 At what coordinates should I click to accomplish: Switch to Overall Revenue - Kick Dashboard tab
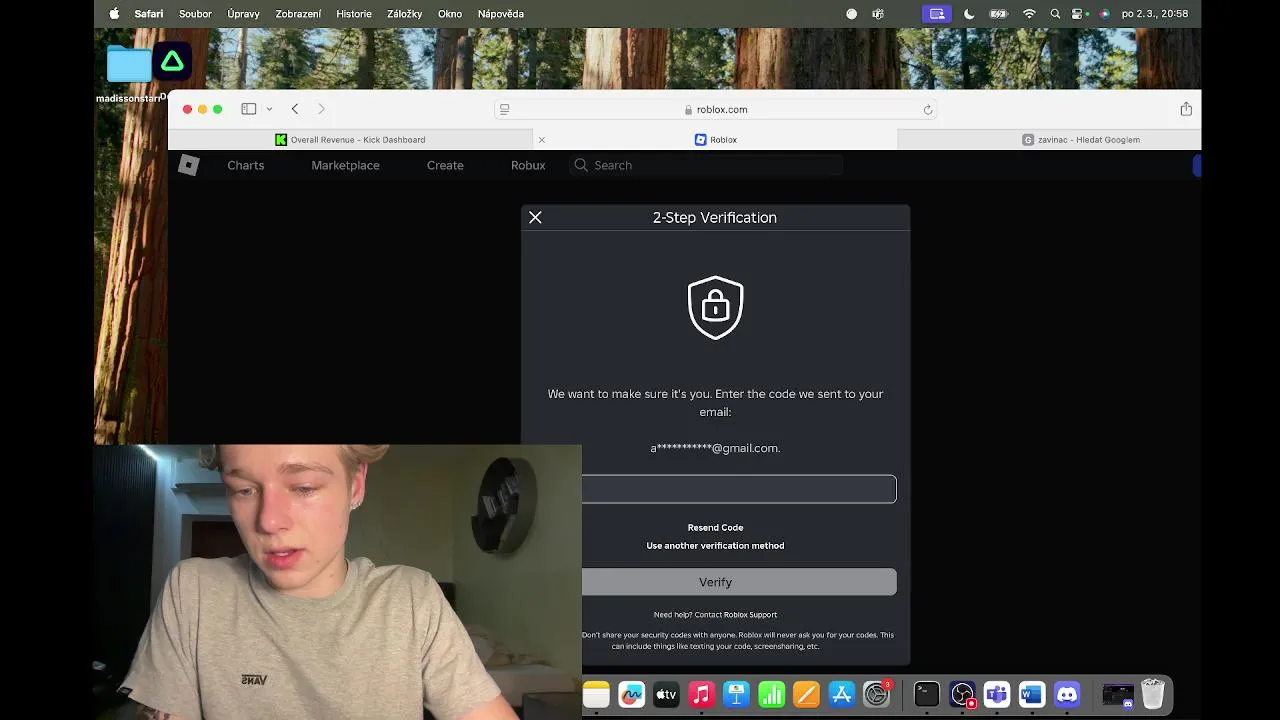[350, 140]
